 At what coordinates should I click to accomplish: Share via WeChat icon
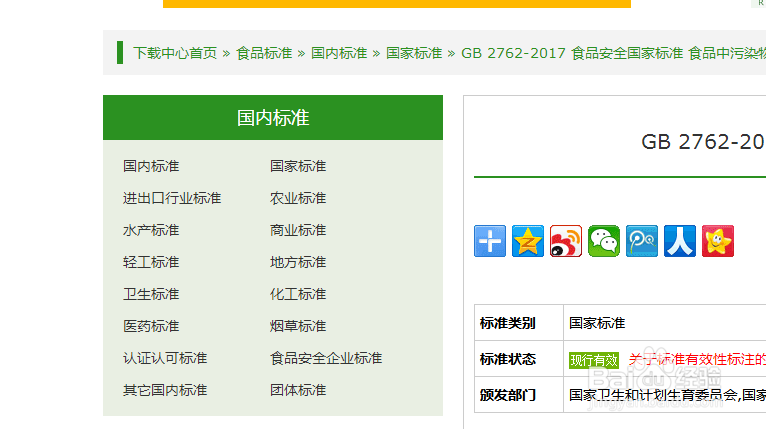click(604, 241)
